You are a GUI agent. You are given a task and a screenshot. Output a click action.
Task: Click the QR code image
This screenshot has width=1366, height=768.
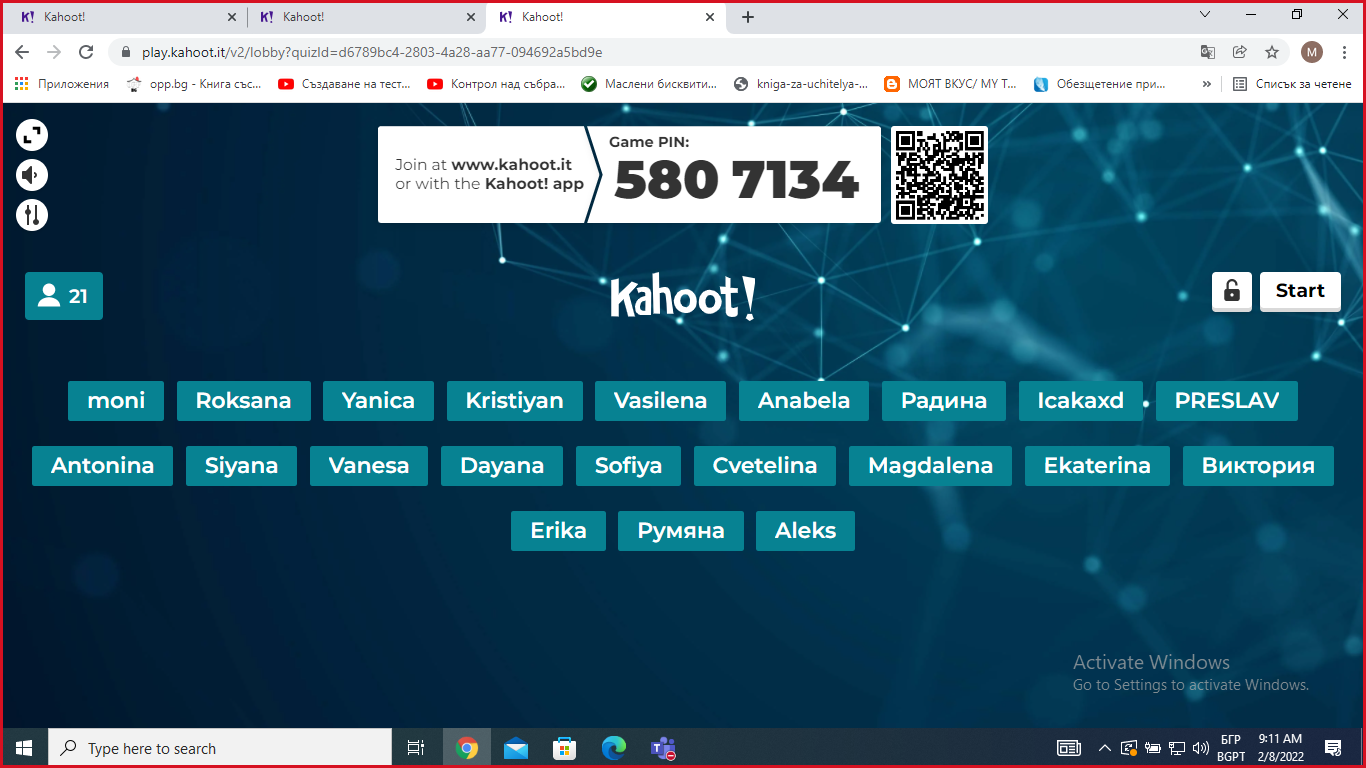tap(939, 175)
